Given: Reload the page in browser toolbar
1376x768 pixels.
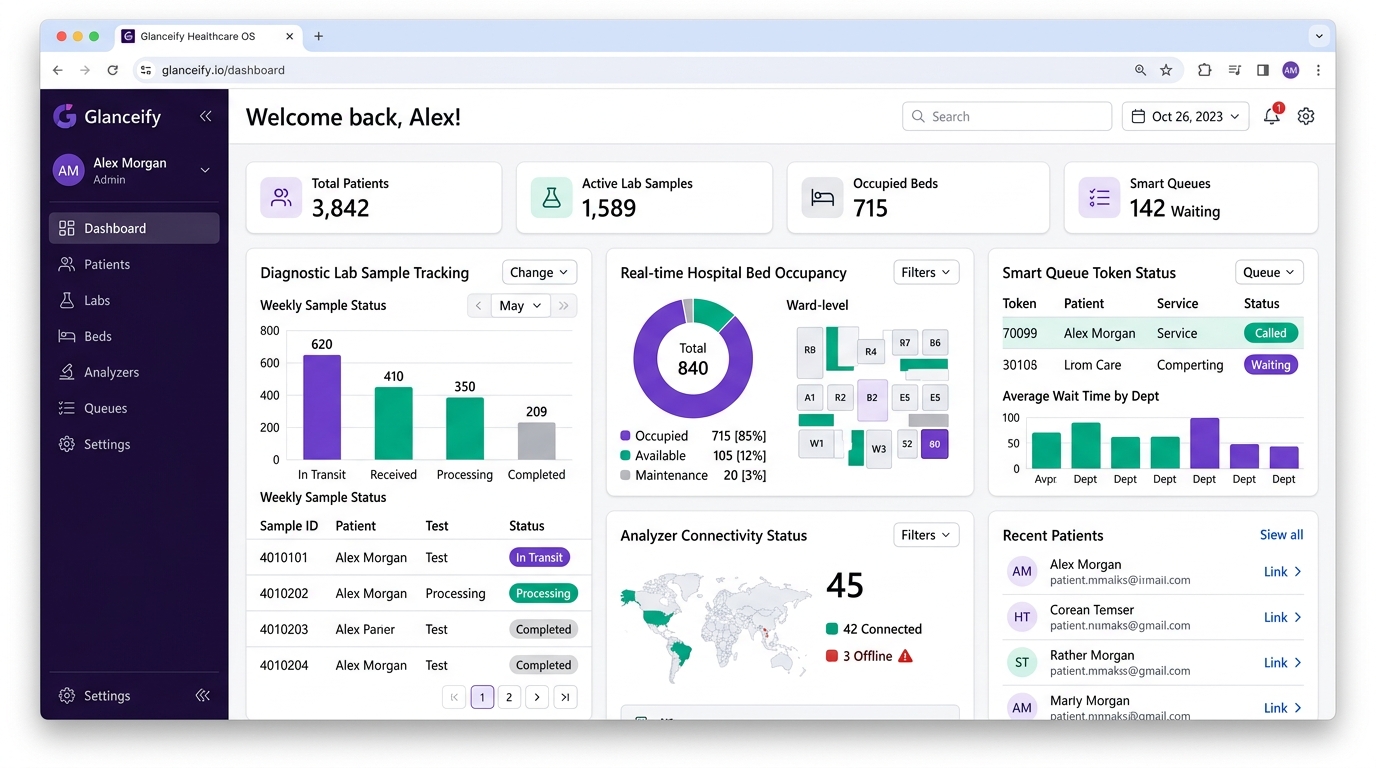Looking at the screenshot, I should pos(113,70).
